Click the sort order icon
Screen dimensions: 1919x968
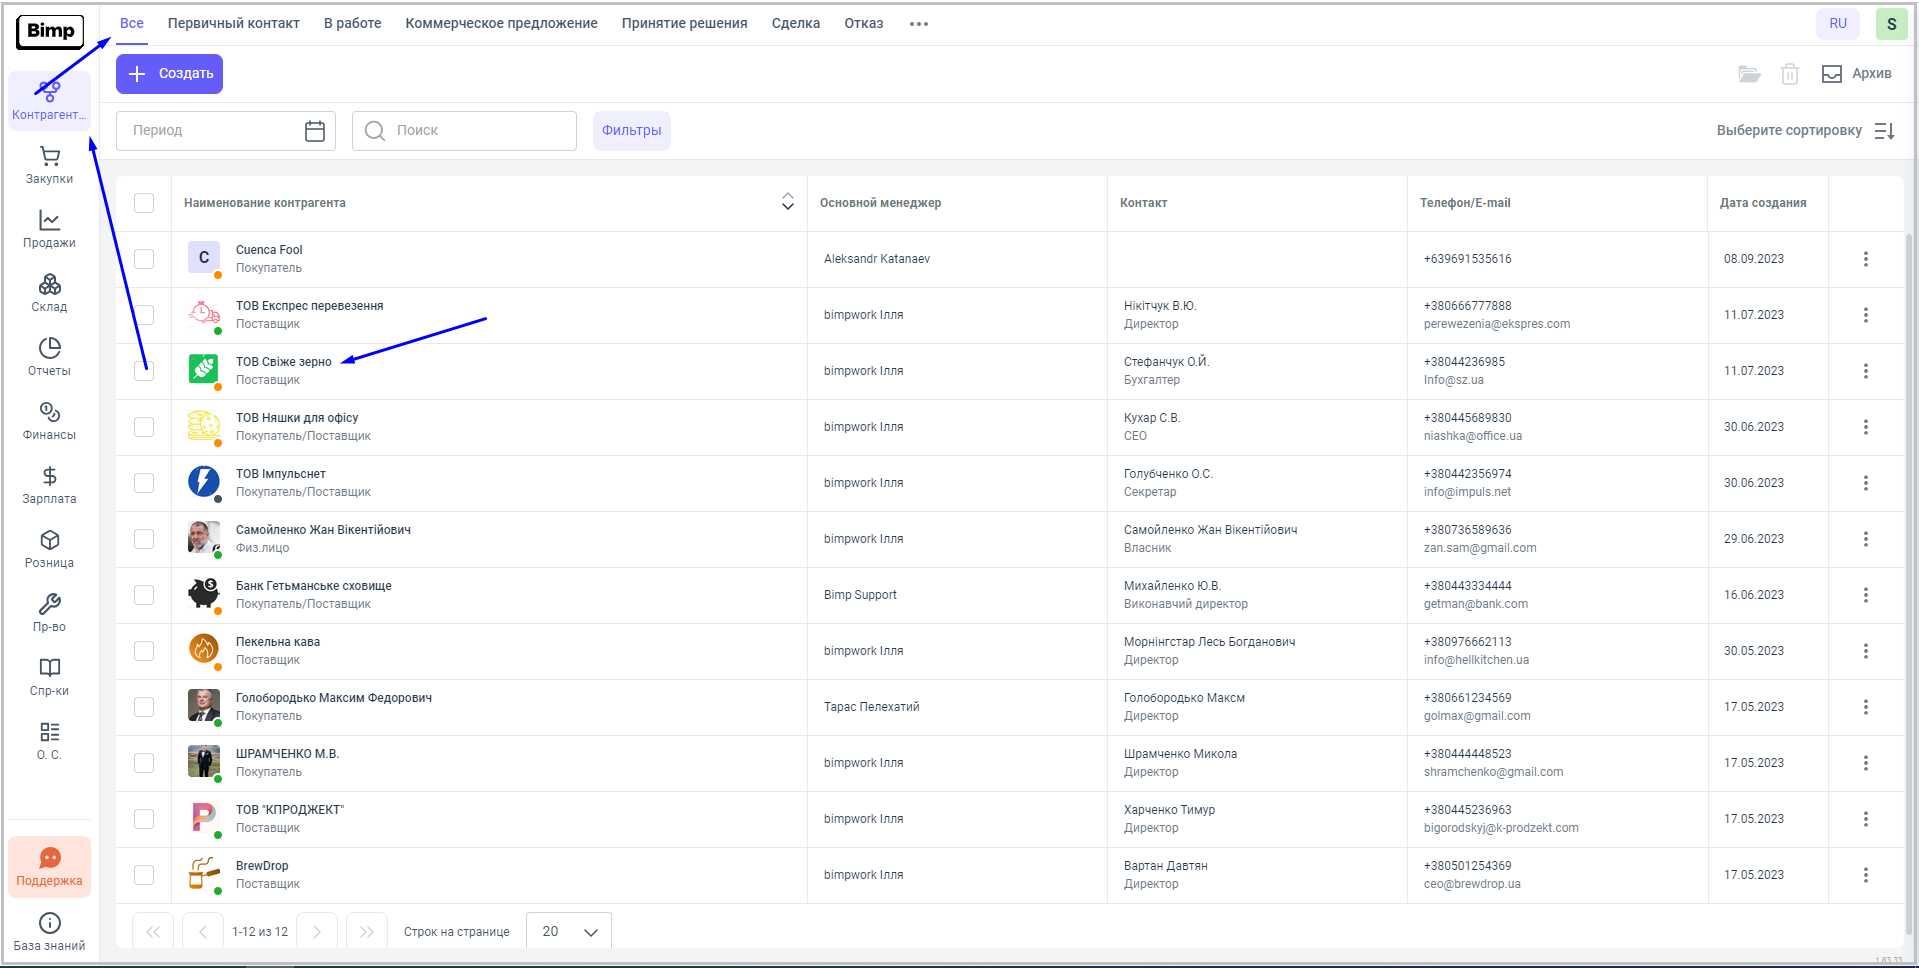coord(1884,131)
